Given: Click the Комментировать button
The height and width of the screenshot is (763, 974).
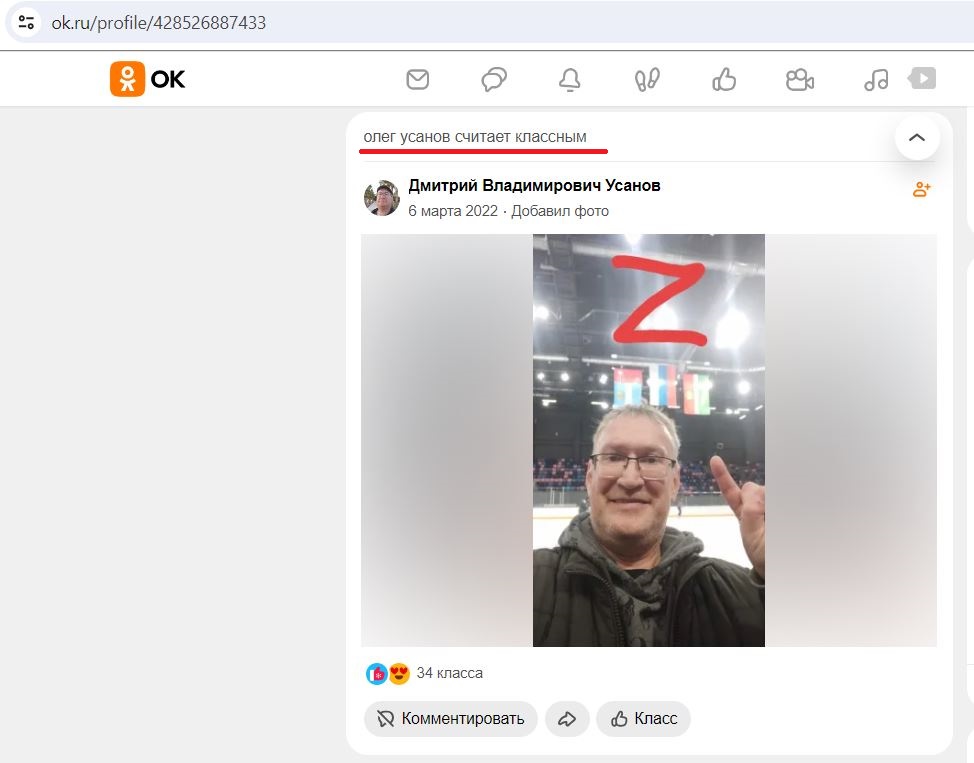Looking at the screenshot, I should [x=450, y=719].
